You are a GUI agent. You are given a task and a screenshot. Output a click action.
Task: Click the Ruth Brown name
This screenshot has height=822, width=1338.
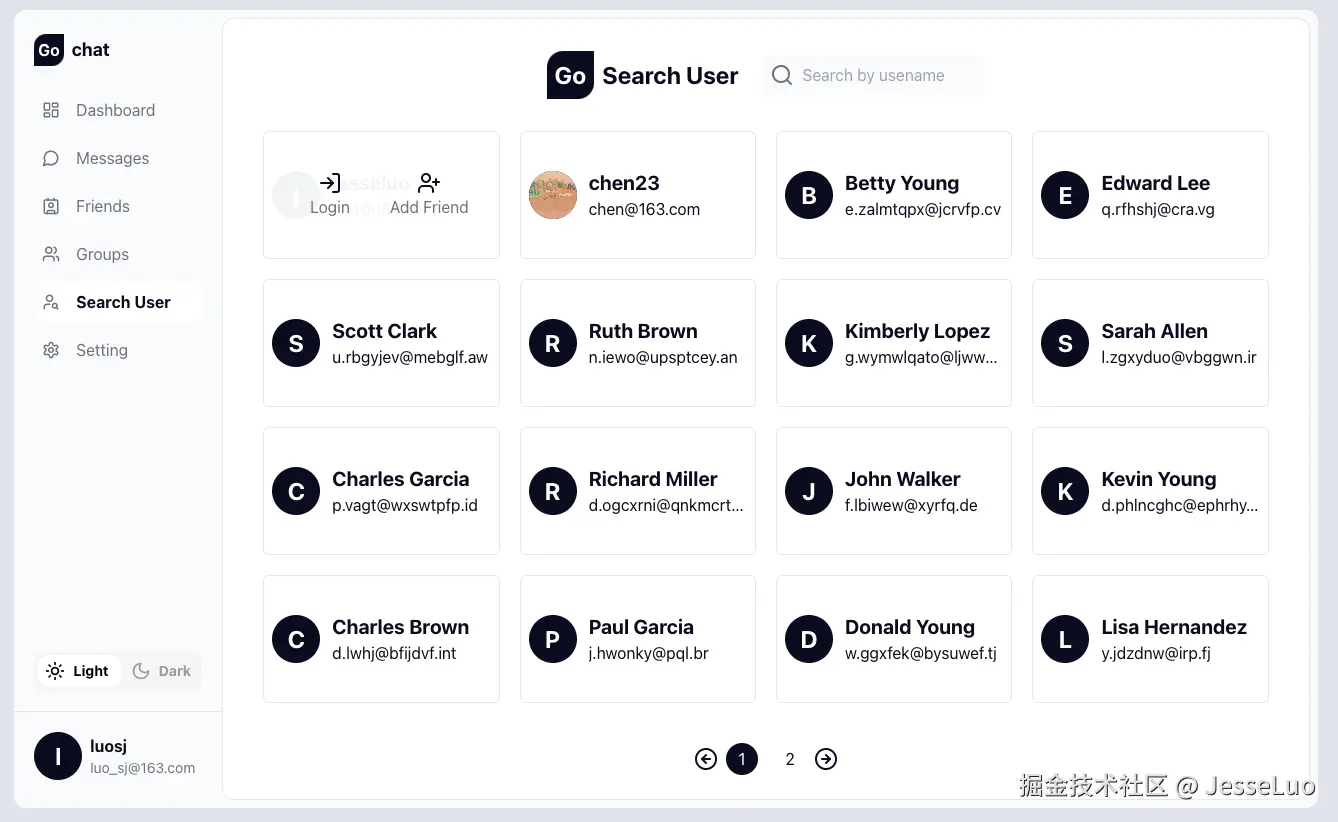[643, 331]
